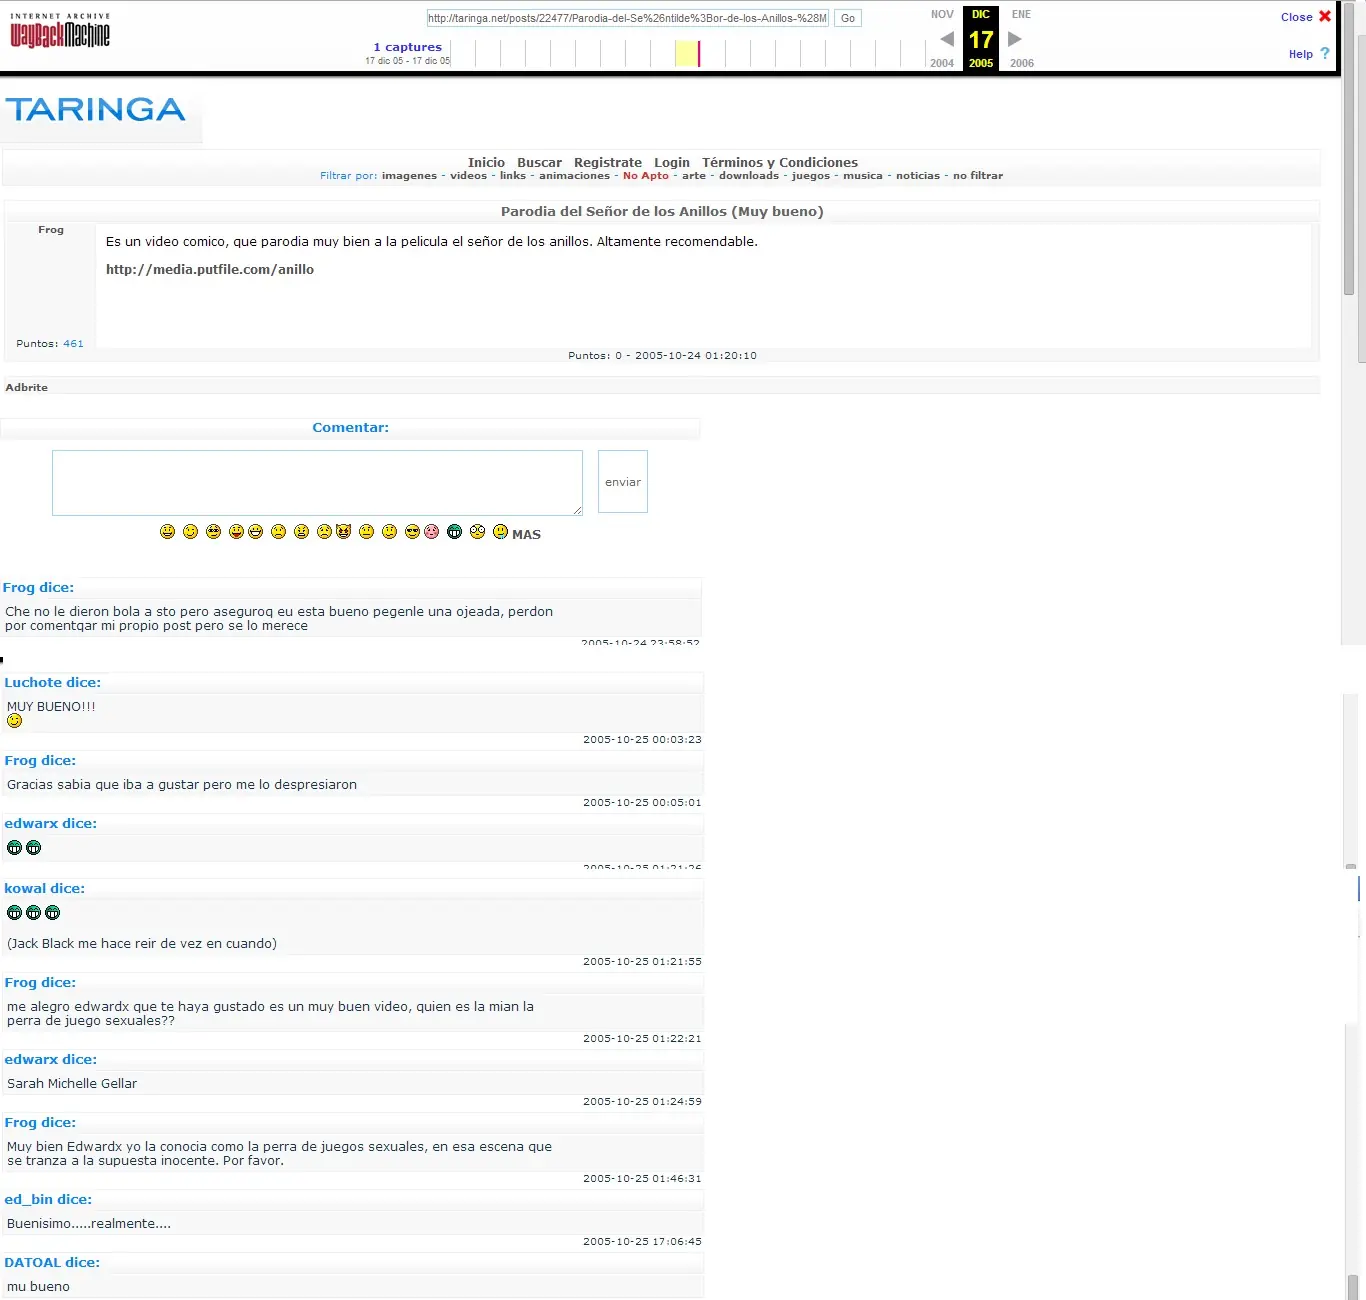
Task: Insert the winking emoticon under the comment box
Action: [x=190, y=532]
